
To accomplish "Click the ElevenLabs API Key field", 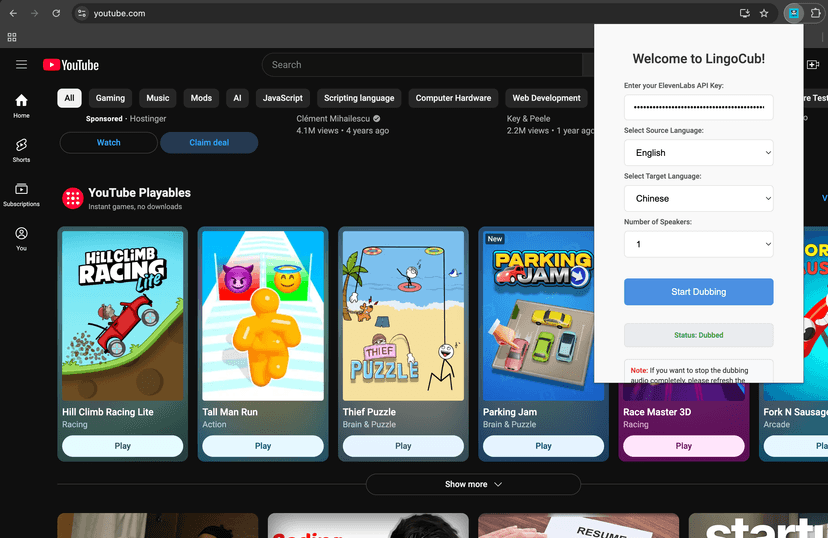I will point(699,107).
